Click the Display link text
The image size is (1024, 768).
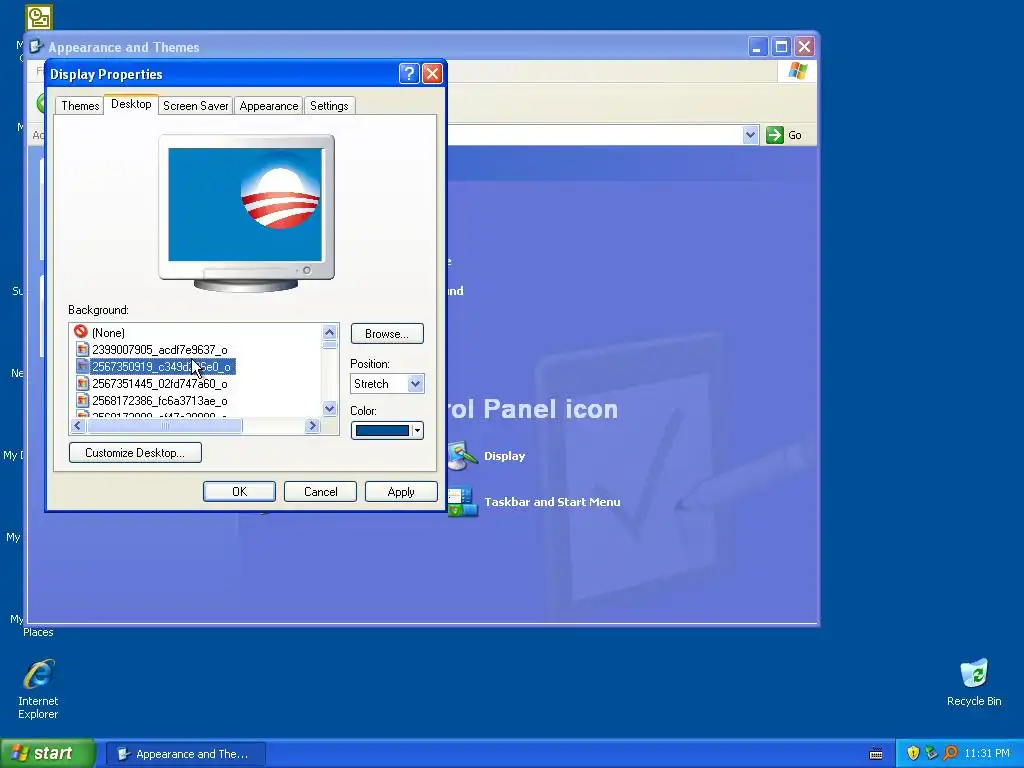point(504,456)
